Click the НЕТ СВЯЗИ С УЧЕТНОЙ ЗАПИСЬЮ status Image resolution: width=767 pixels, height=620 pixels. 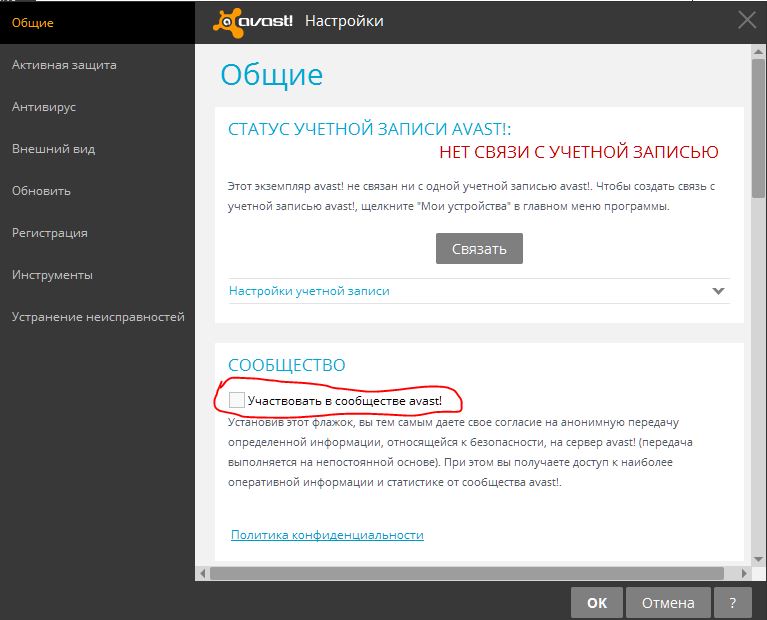[x=579, y=152]
